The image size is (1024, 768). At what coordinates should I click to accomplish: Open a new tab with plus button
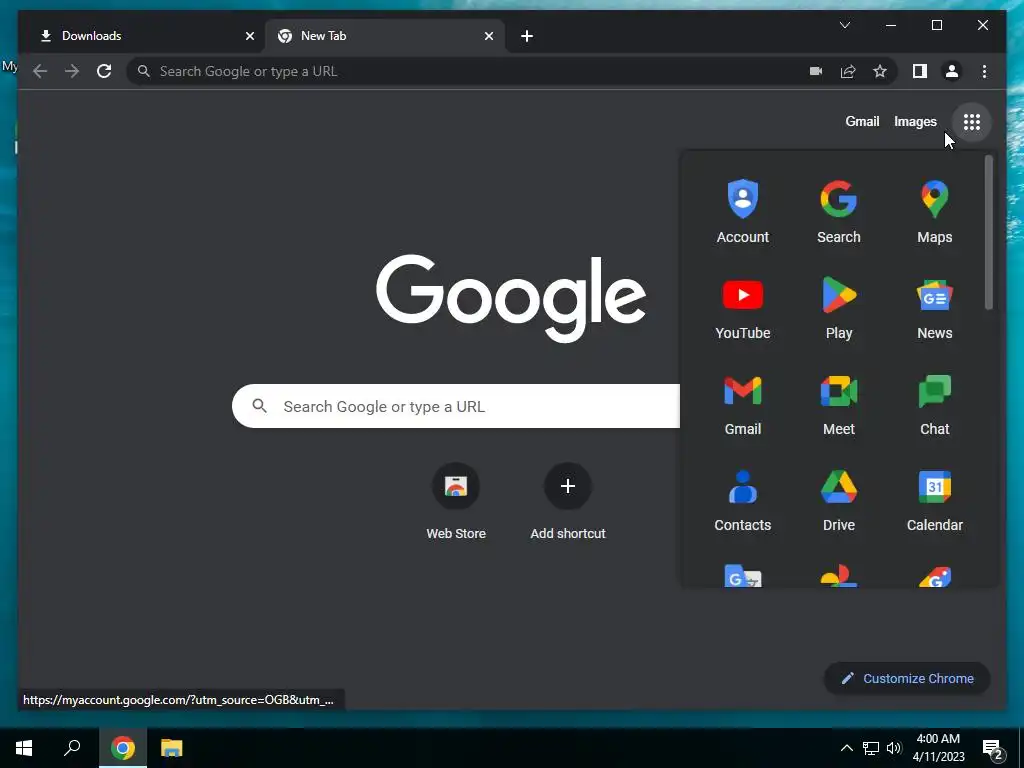click(527, 36)
